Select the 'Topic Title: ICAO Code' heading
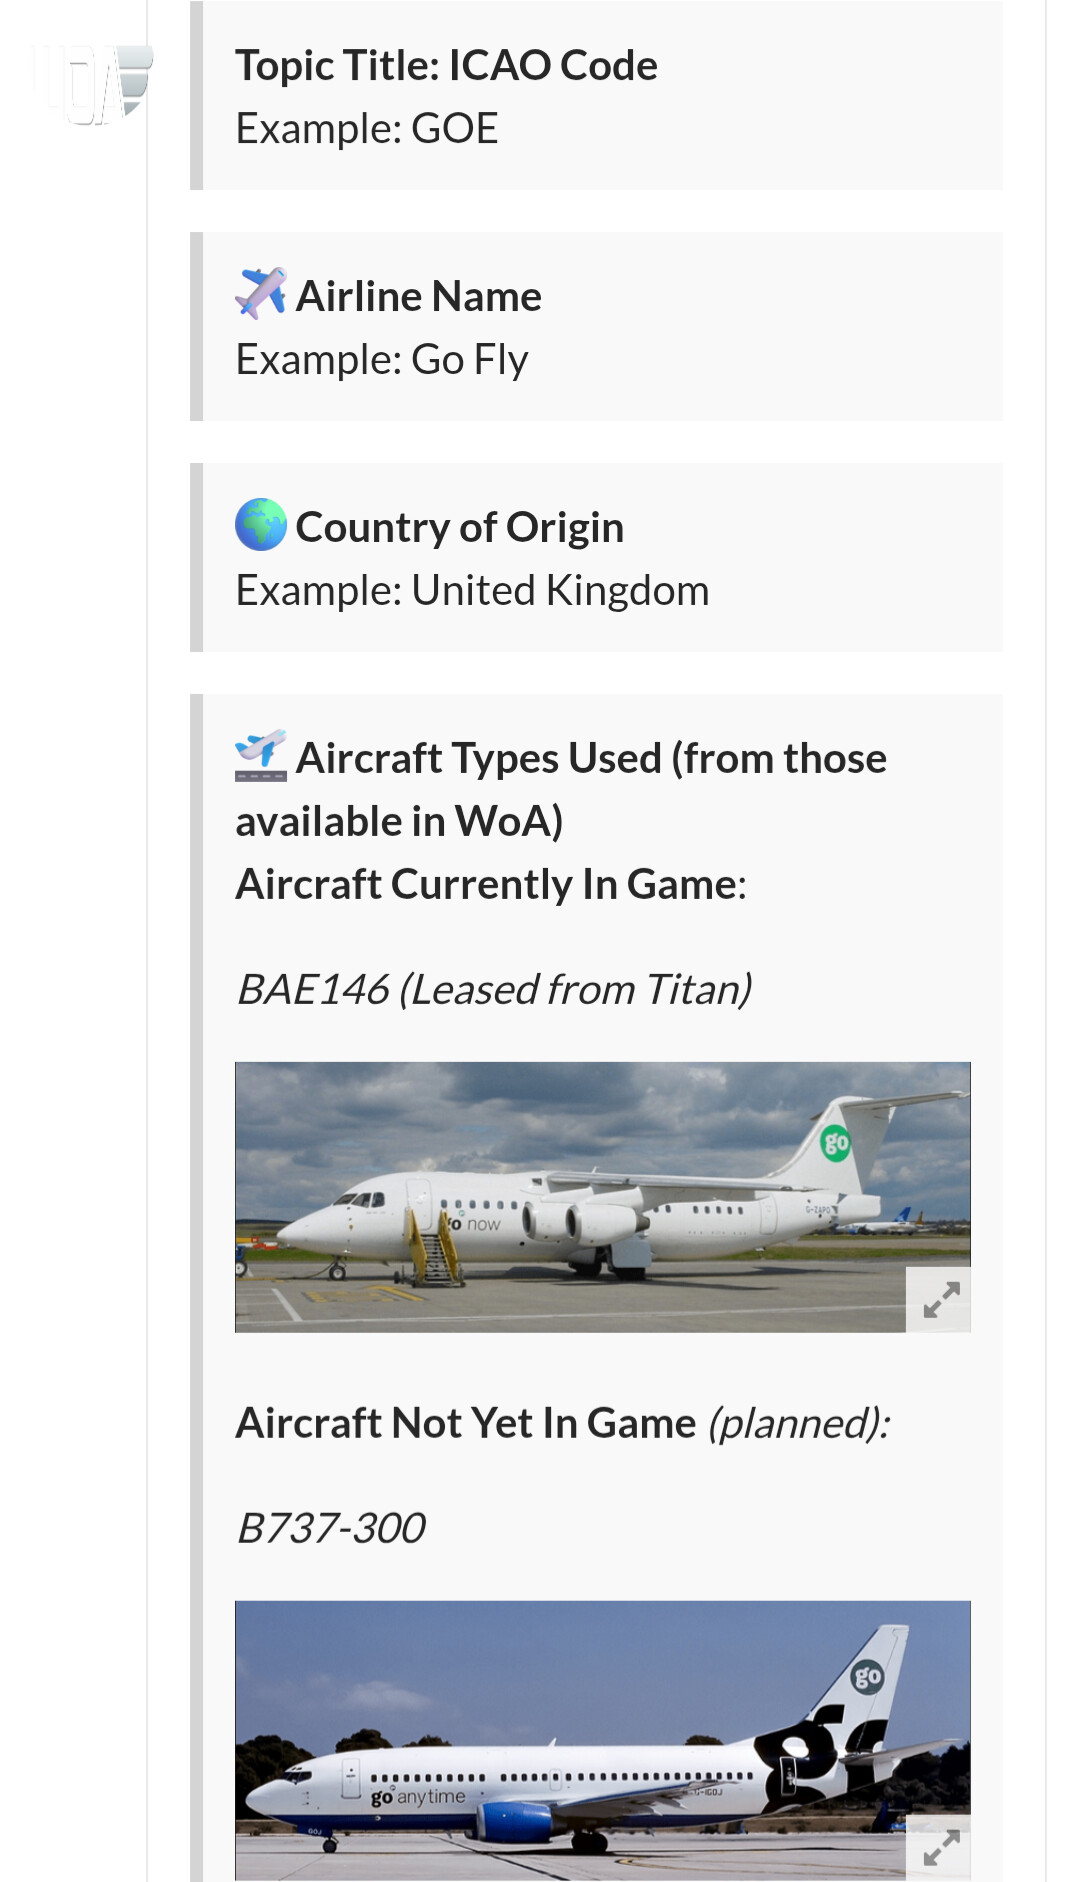Image resolution: width=1080 pixels, height=1882 pixels. click(446, 66)
